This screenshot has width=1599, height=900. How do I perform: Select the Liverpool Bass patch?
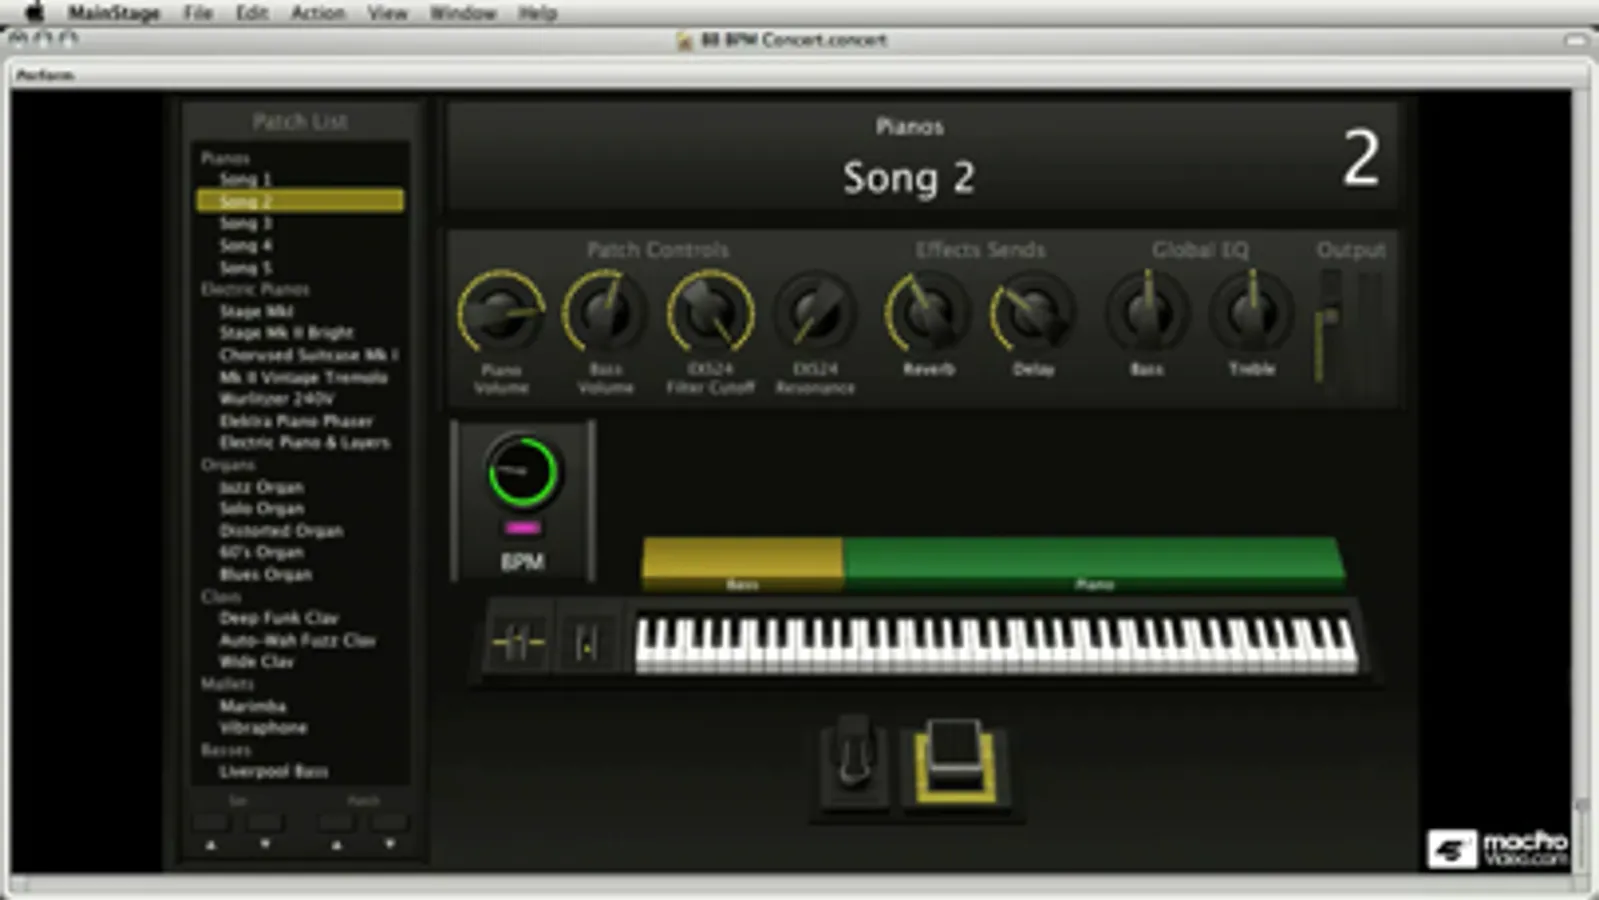pos(273,771)
